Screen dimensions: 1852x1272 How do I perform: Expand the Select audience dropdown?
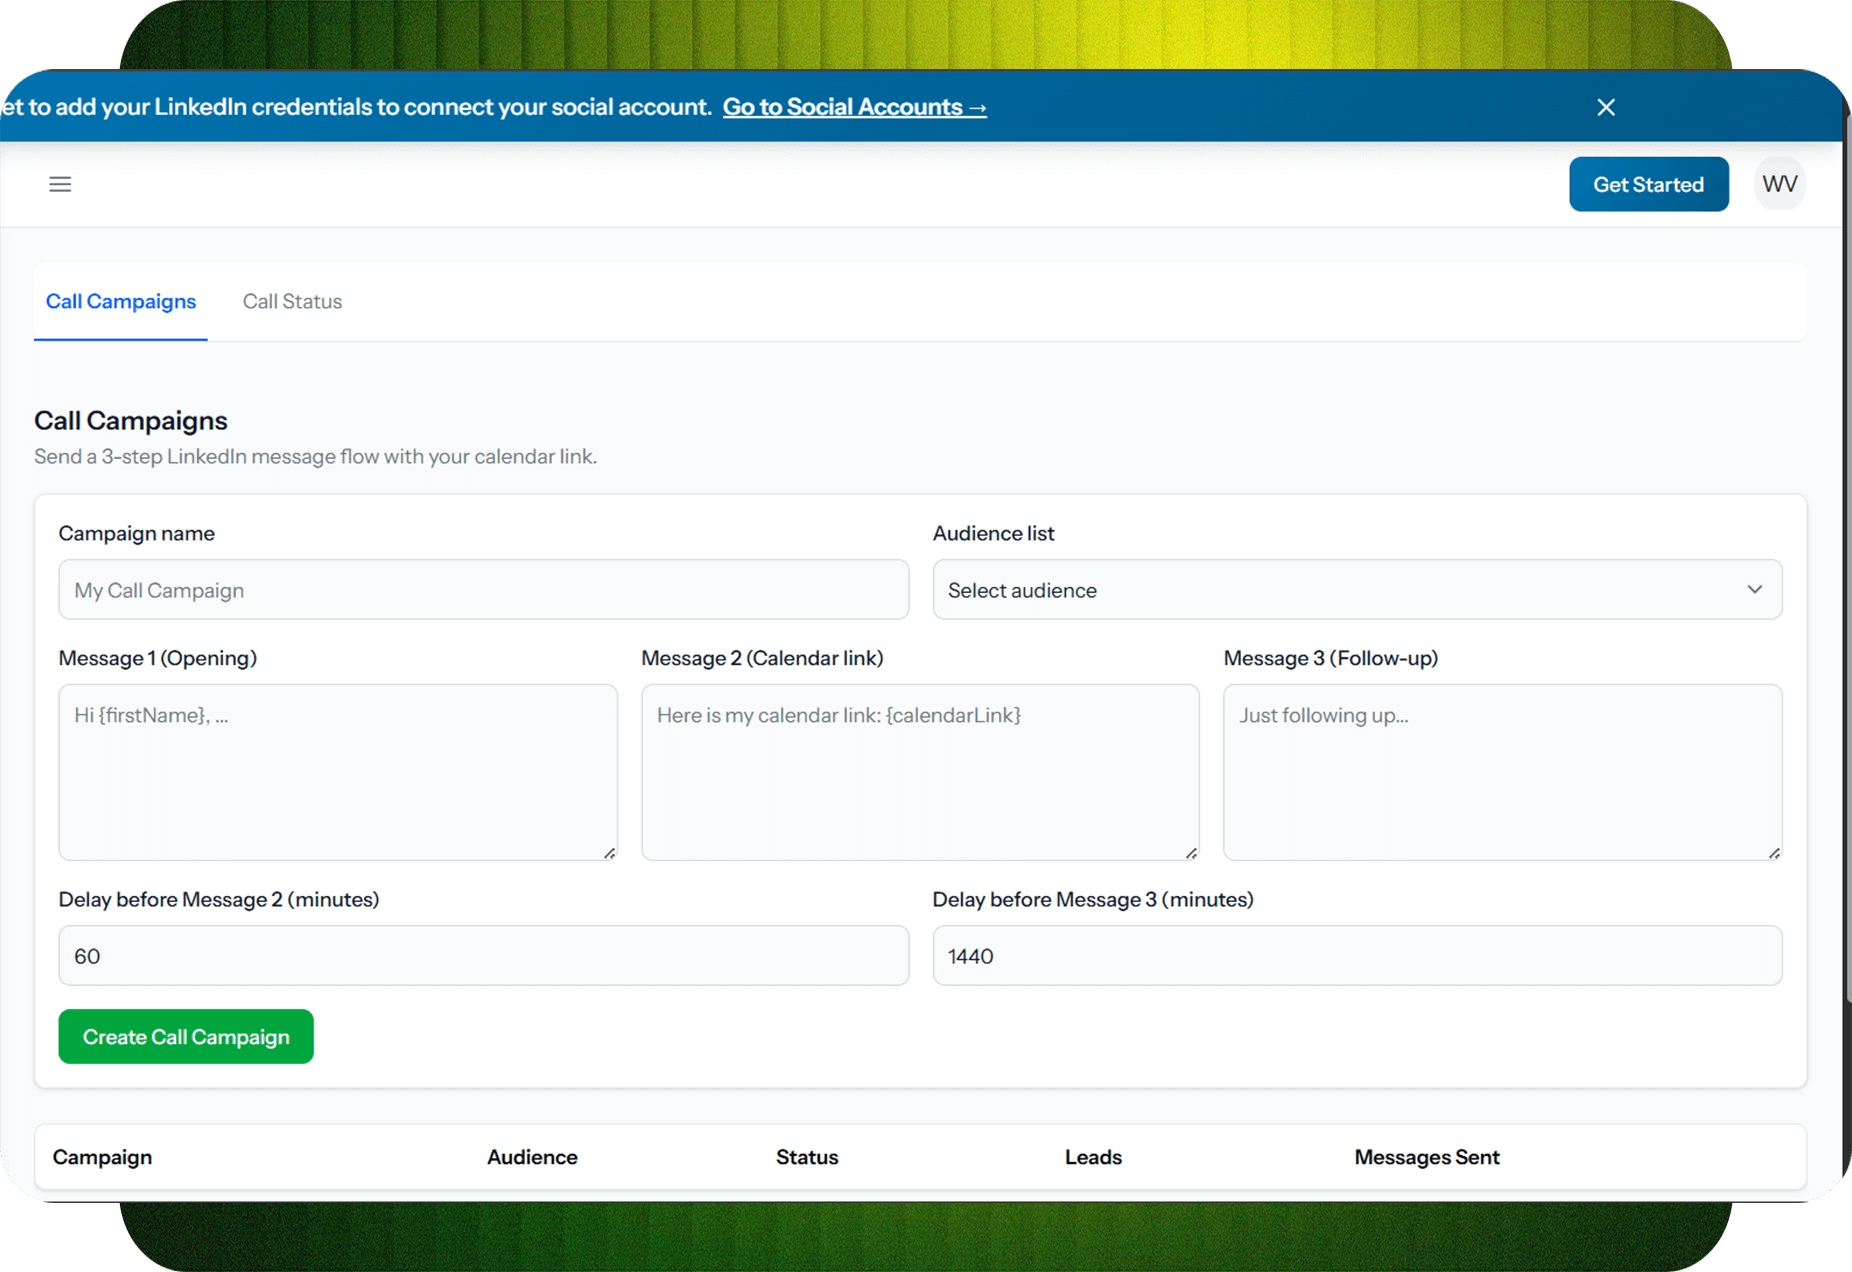click(1356, 590)
